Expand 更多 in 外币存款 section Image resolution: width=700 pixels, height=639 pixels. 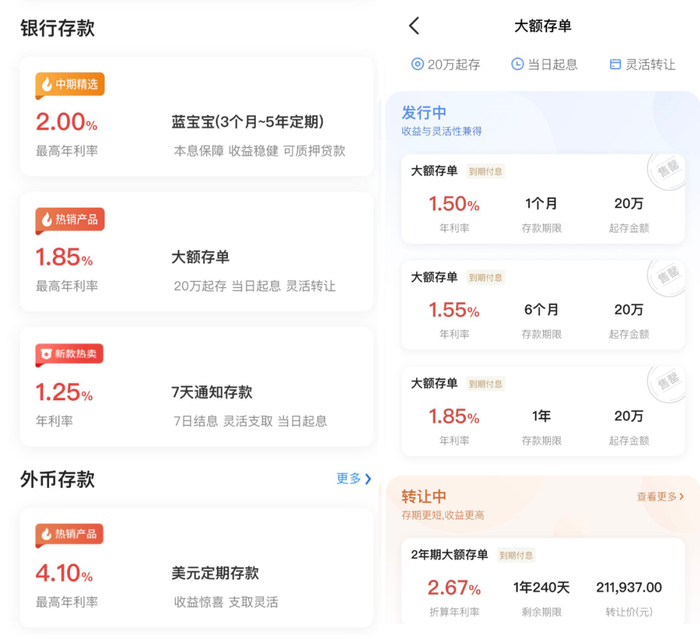(354, 479)
